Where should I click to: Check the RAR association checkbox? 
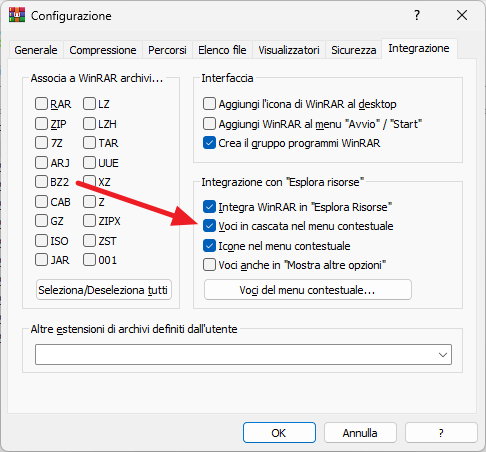click(x=41, y=104)
